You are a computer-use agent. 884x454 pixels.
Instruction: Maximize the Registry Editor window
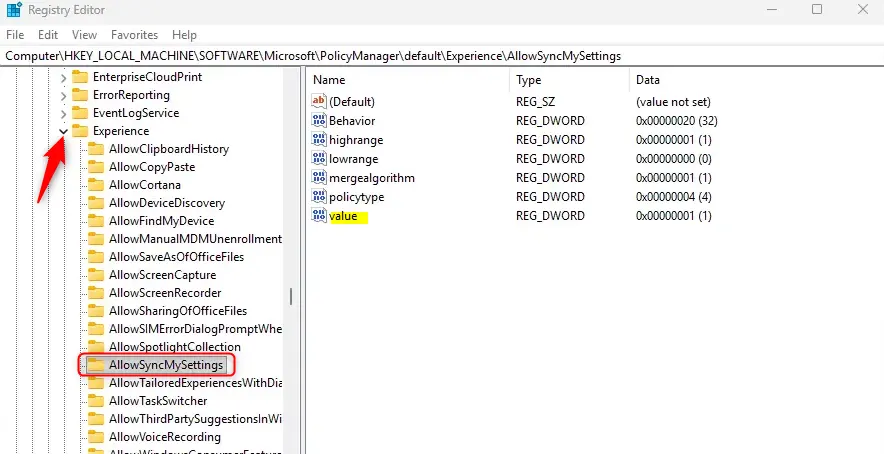[816, 9]
